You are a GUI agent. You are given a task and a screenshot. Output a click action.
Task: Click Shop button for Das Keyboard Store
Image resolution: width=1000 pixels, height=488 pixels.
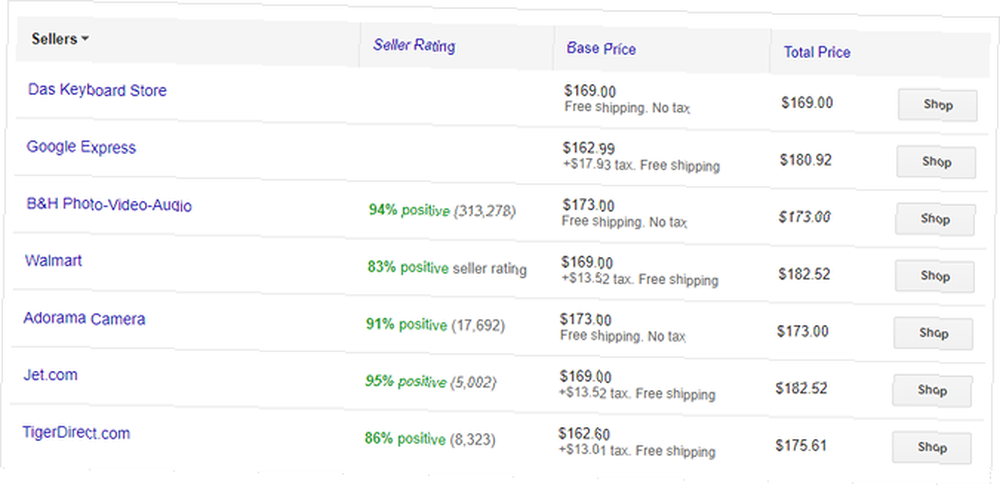(937, 105)
